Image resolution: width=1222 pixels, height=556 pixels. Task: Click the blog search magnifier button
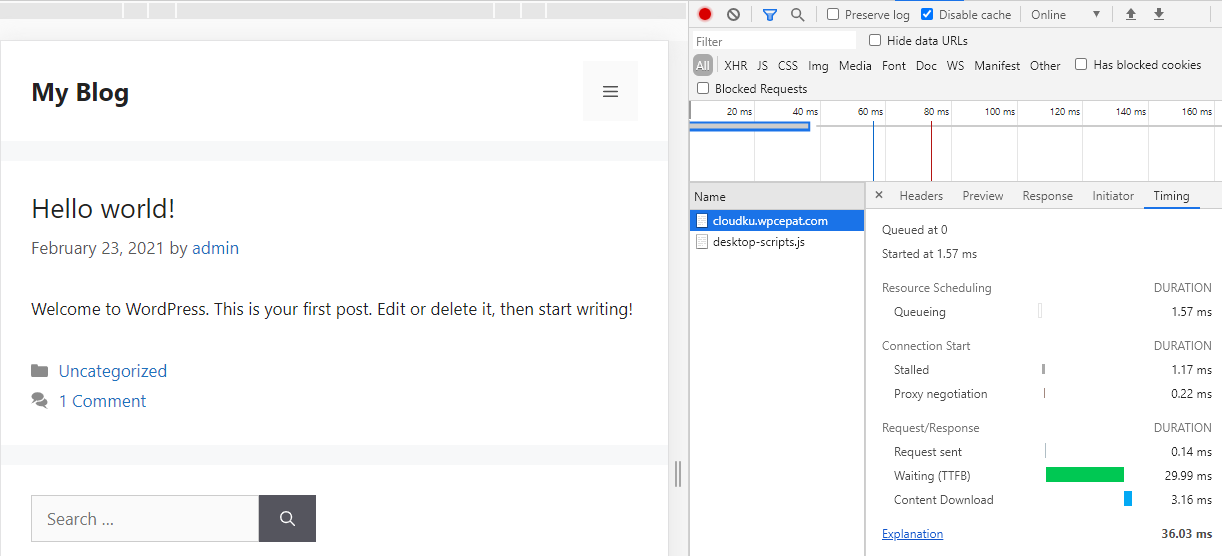(x=287, y=519)
